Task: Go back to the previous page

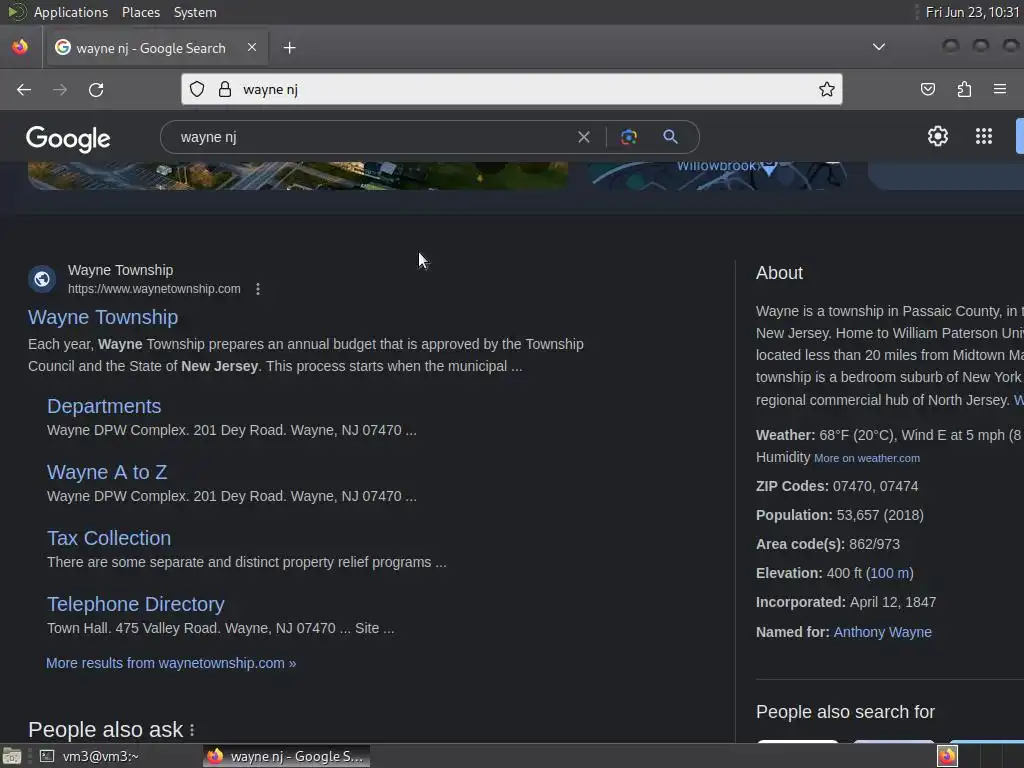Action: pos(24,89)
